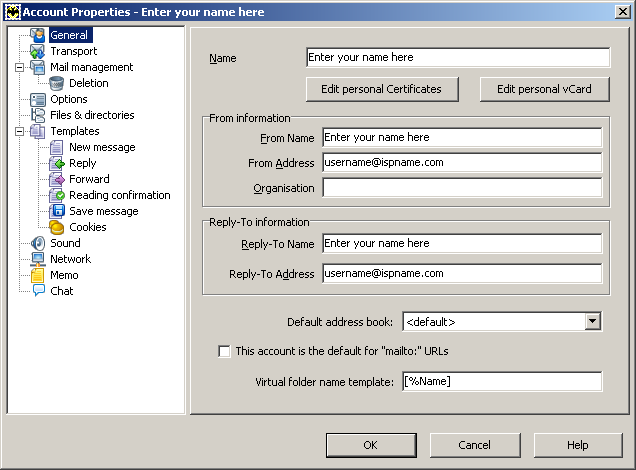
Task: Click the Chat bubble icon
Action: click(38, 291)
